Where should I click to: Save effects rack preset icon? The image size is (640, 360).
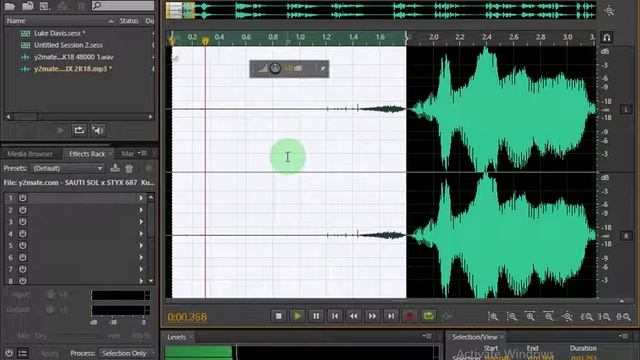pyautogui.click(x=115, y=168)
